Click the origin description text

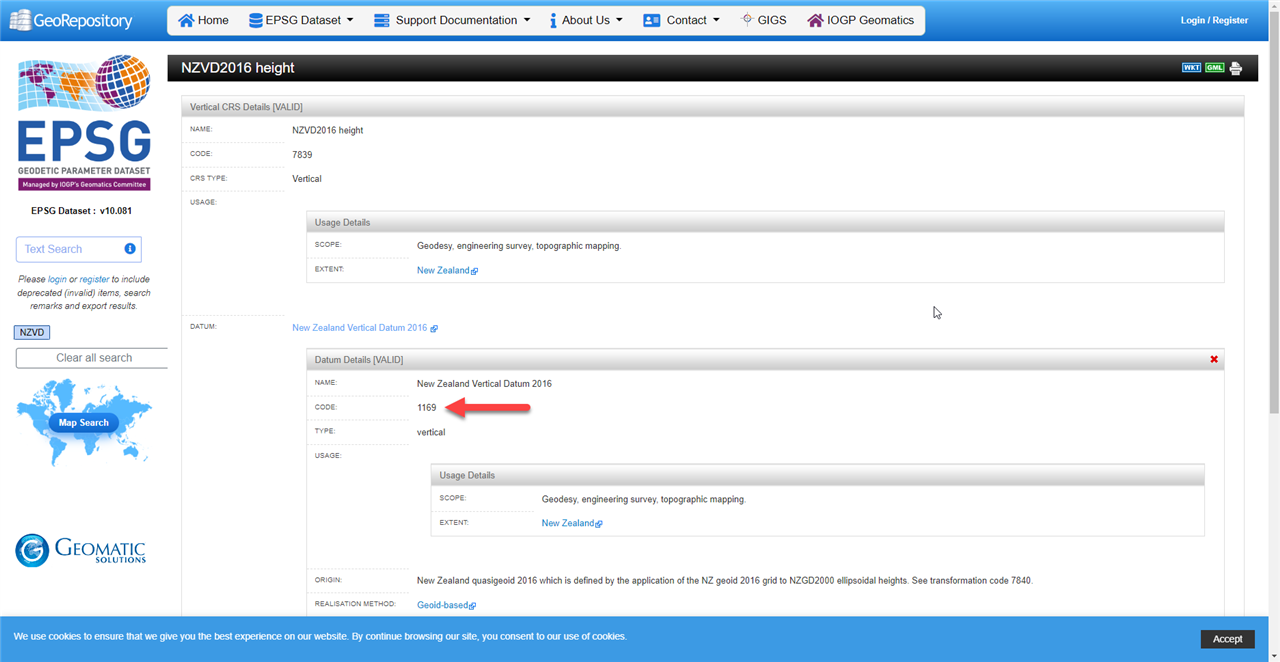pyautogui.click(x=724, y=581)
